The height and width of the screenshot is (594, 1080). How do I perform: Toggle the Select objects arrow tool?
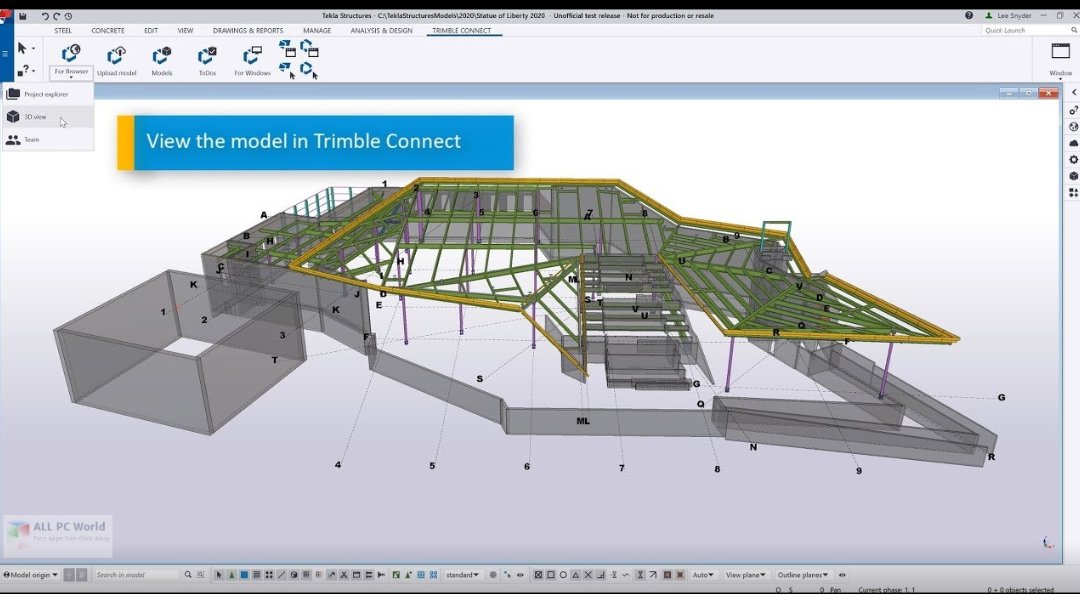tap(219, 575)
